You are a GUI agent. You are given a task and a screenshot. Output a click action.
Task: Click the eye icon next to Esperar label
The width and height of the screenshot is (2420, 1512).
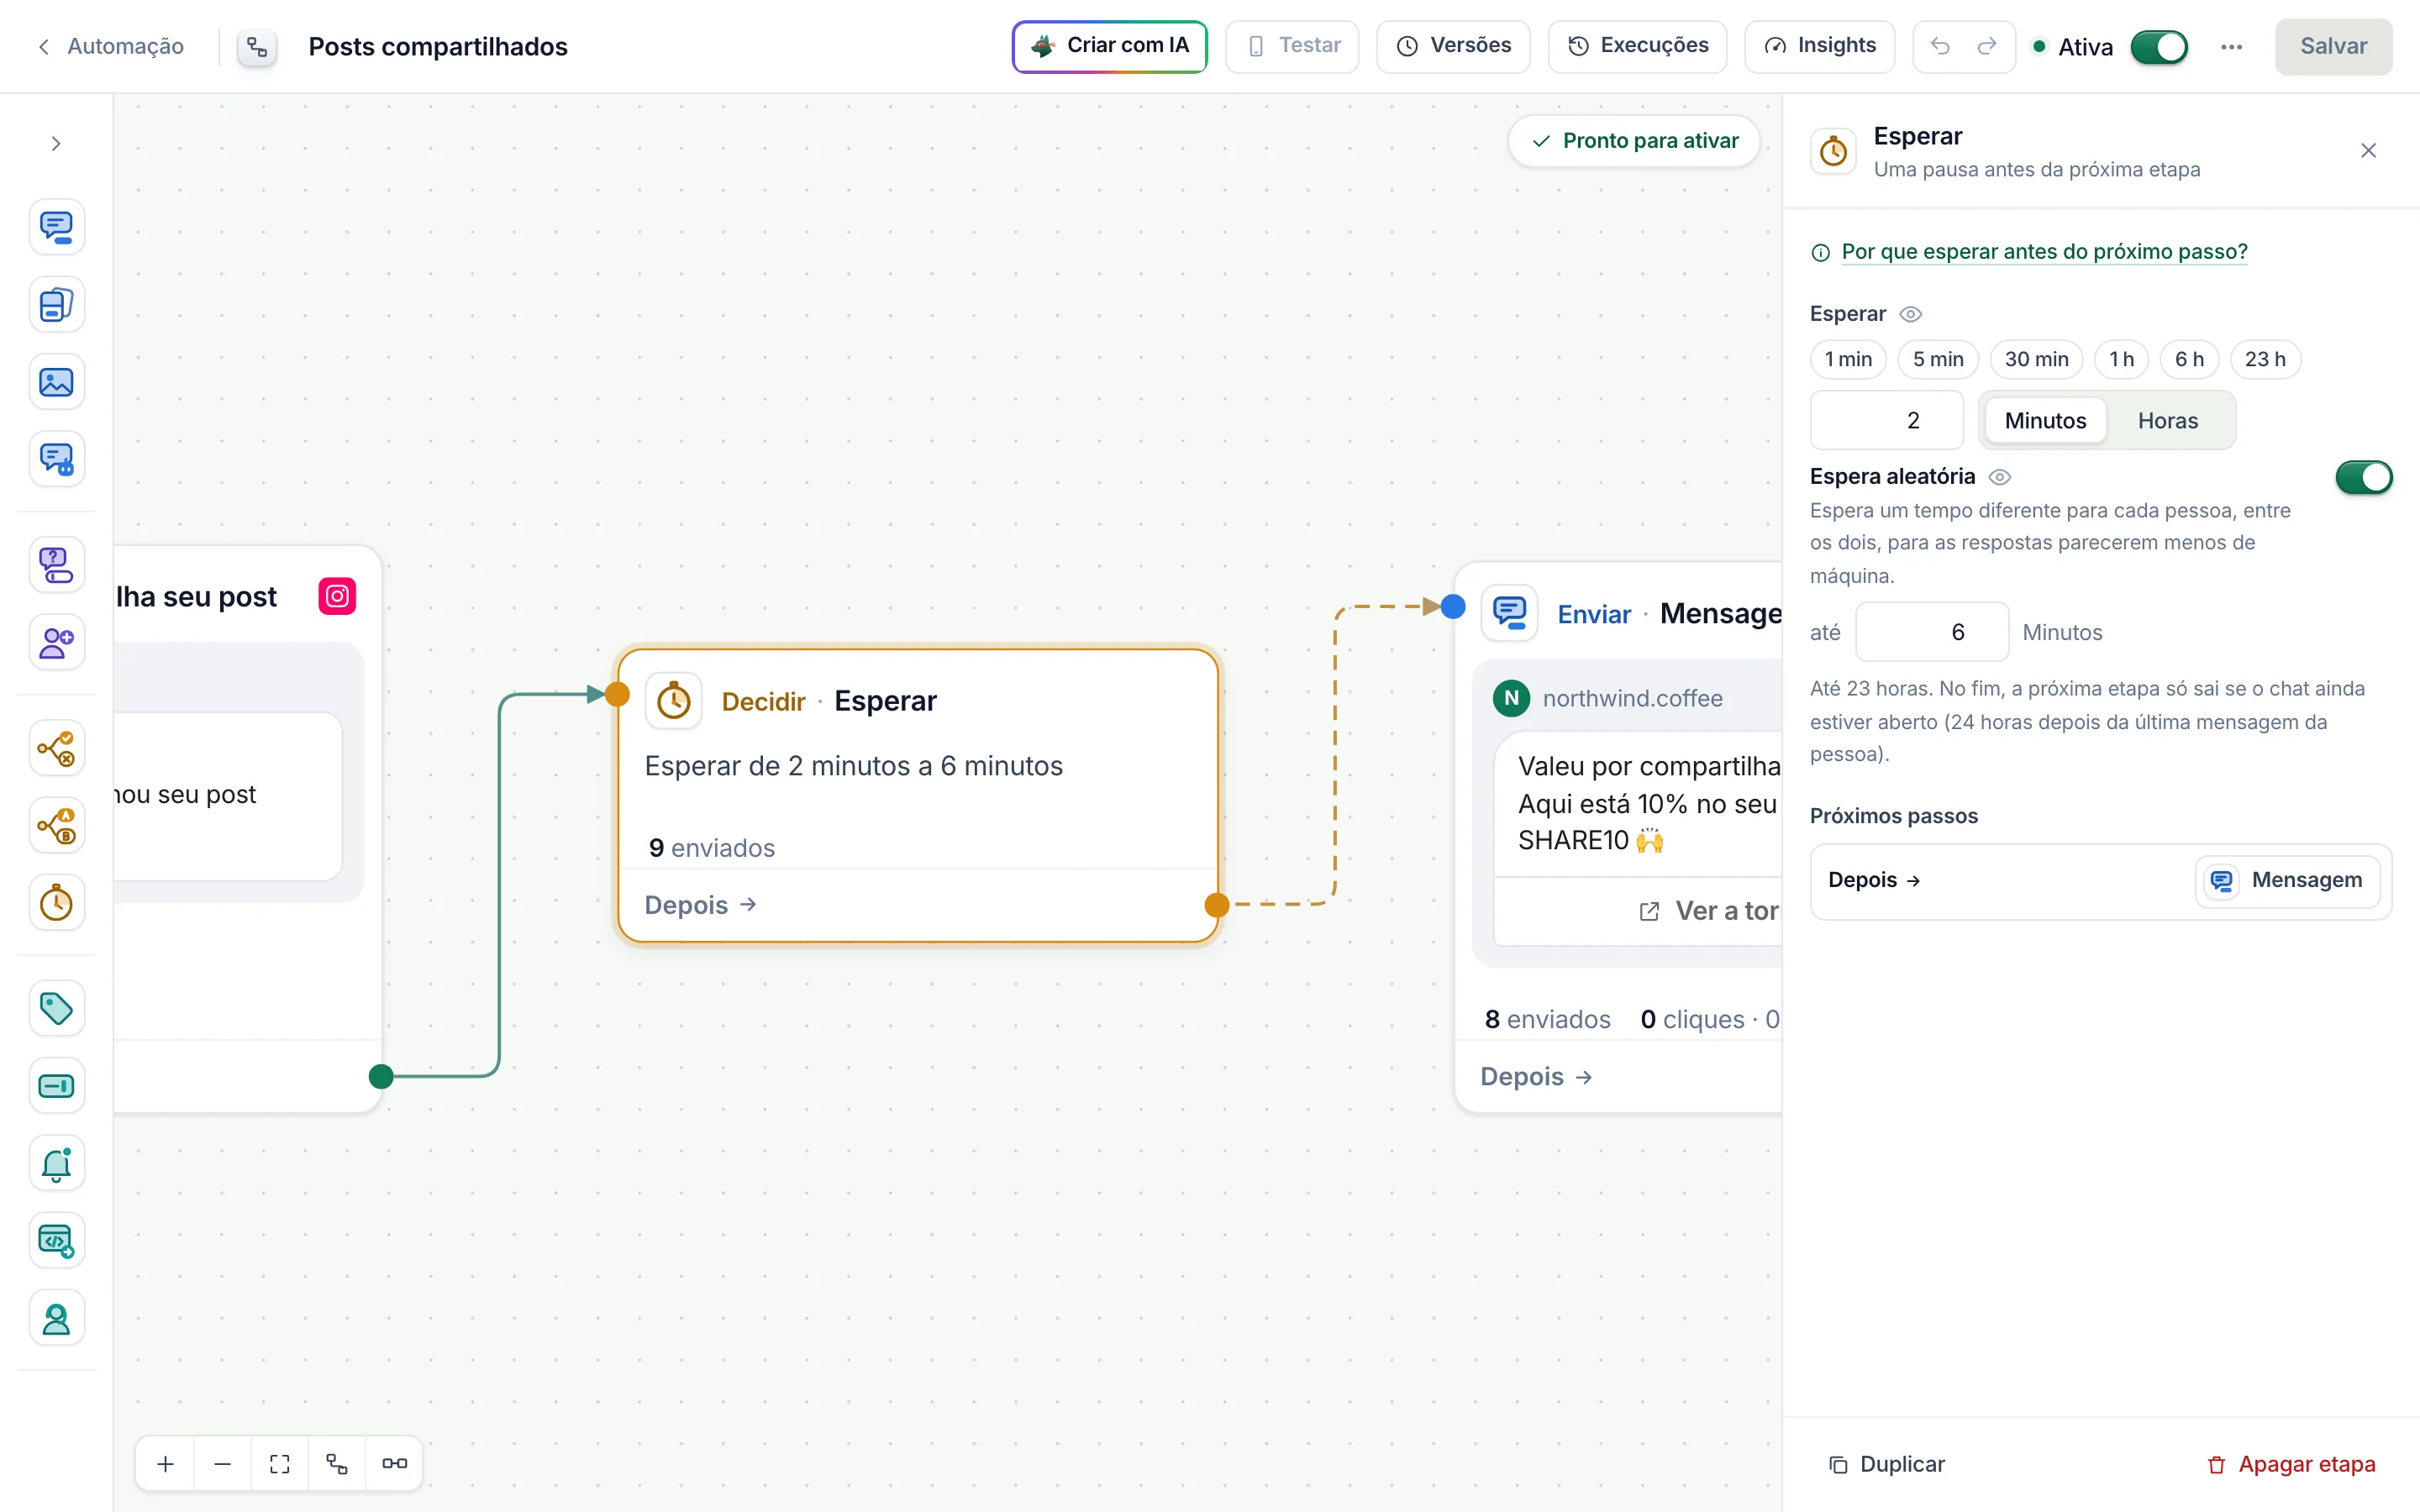[x=1910, y=314]
